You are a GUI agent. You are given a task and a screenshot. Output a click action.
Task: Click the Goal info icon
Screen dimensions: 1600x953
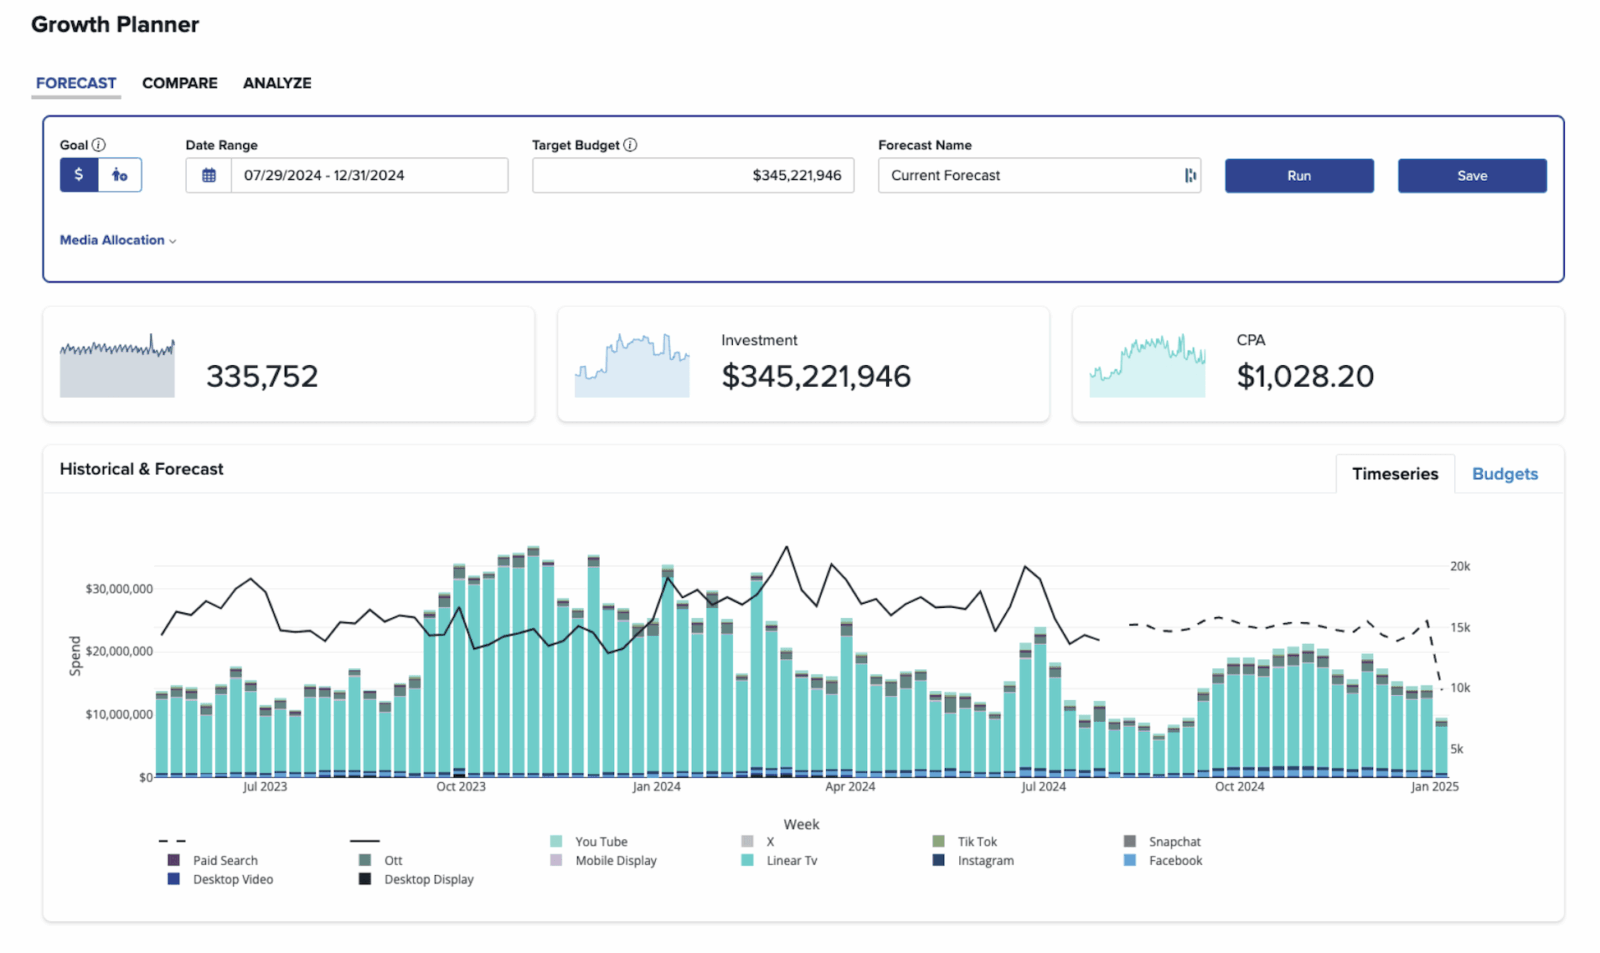pos(99,145)
